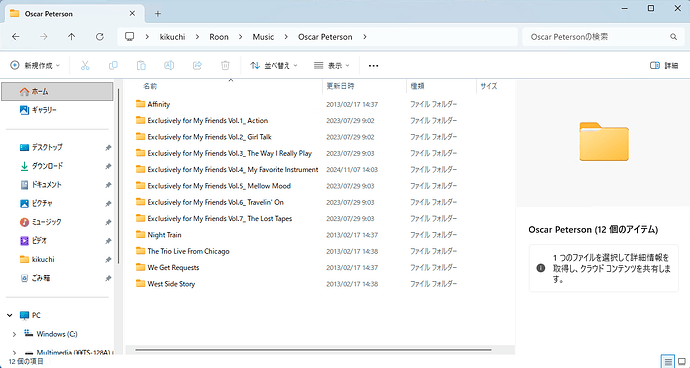This screenshot has width=690, height=368.
Task: Close the Oscar Peterson tab
Action: (132, 14)
